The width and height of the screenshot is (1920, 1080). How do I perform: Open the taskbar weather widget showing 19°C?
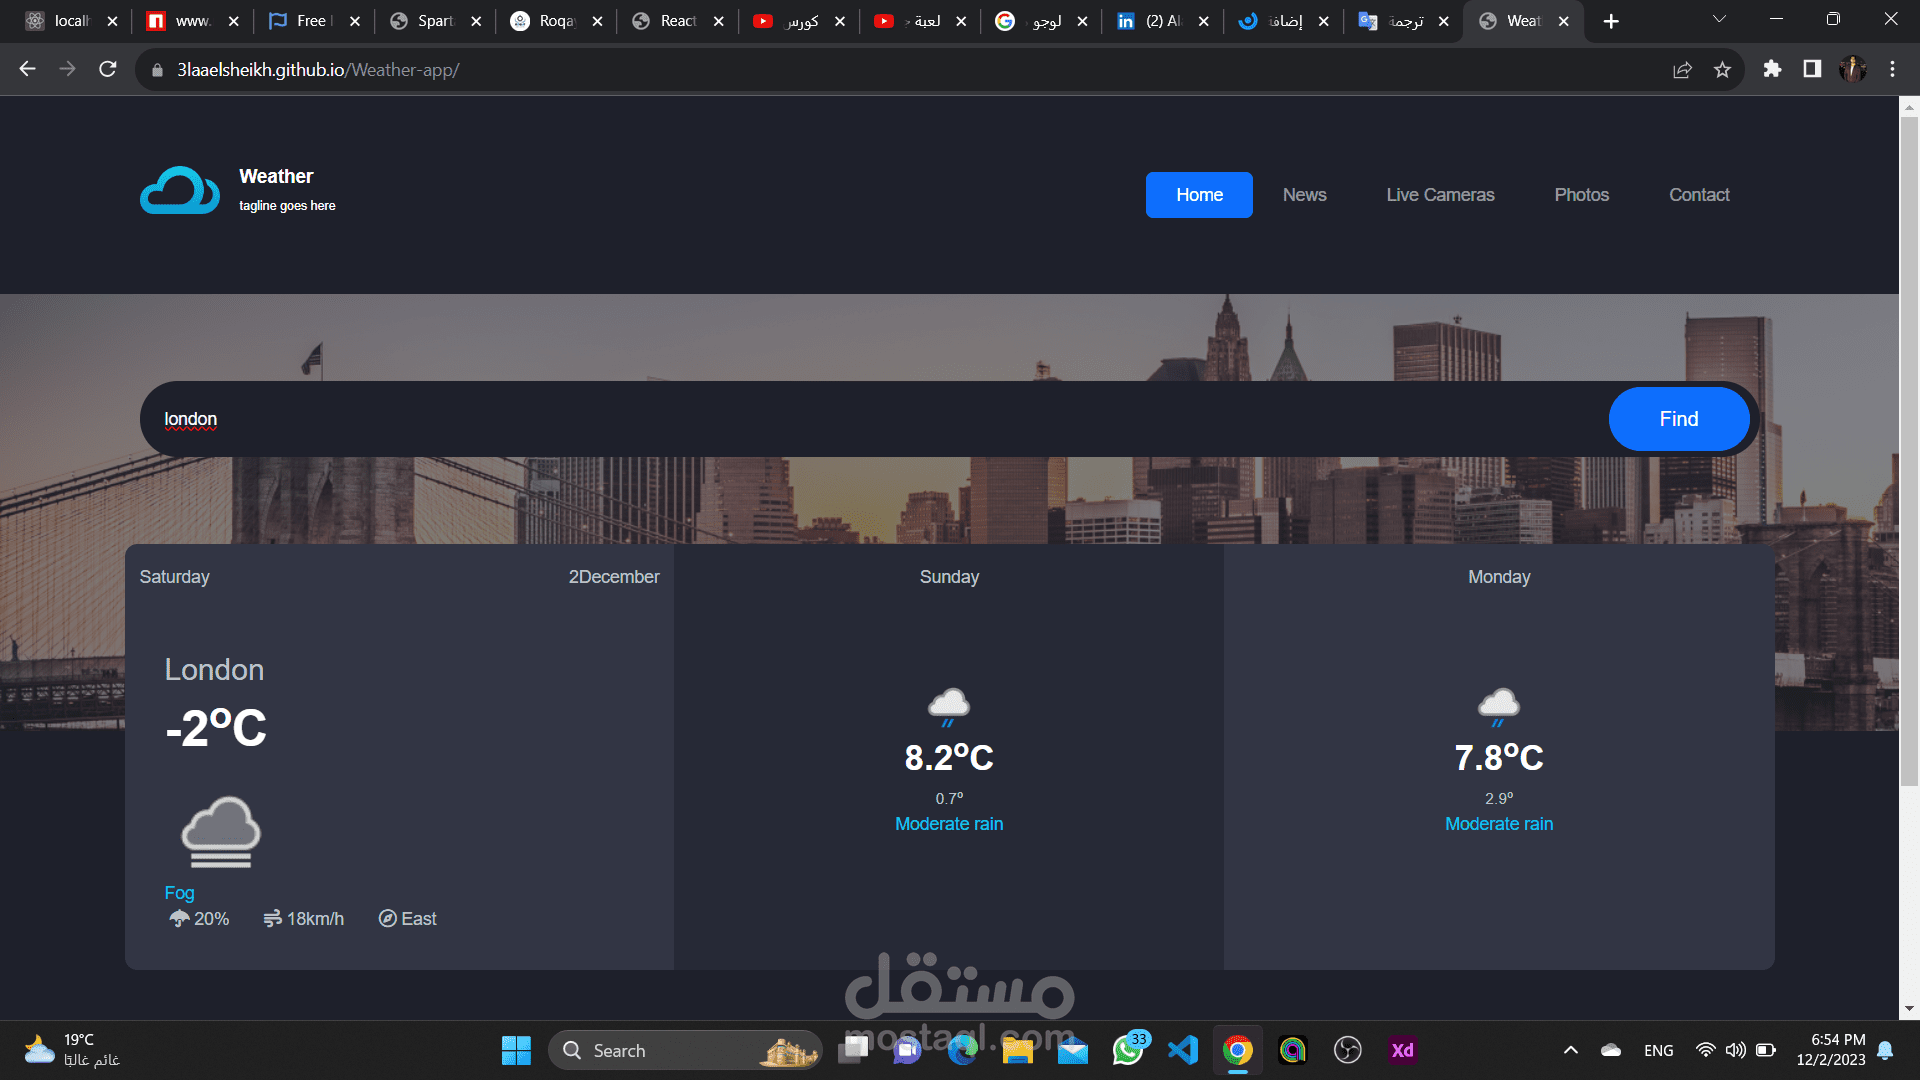click(x=72, y=1050)
